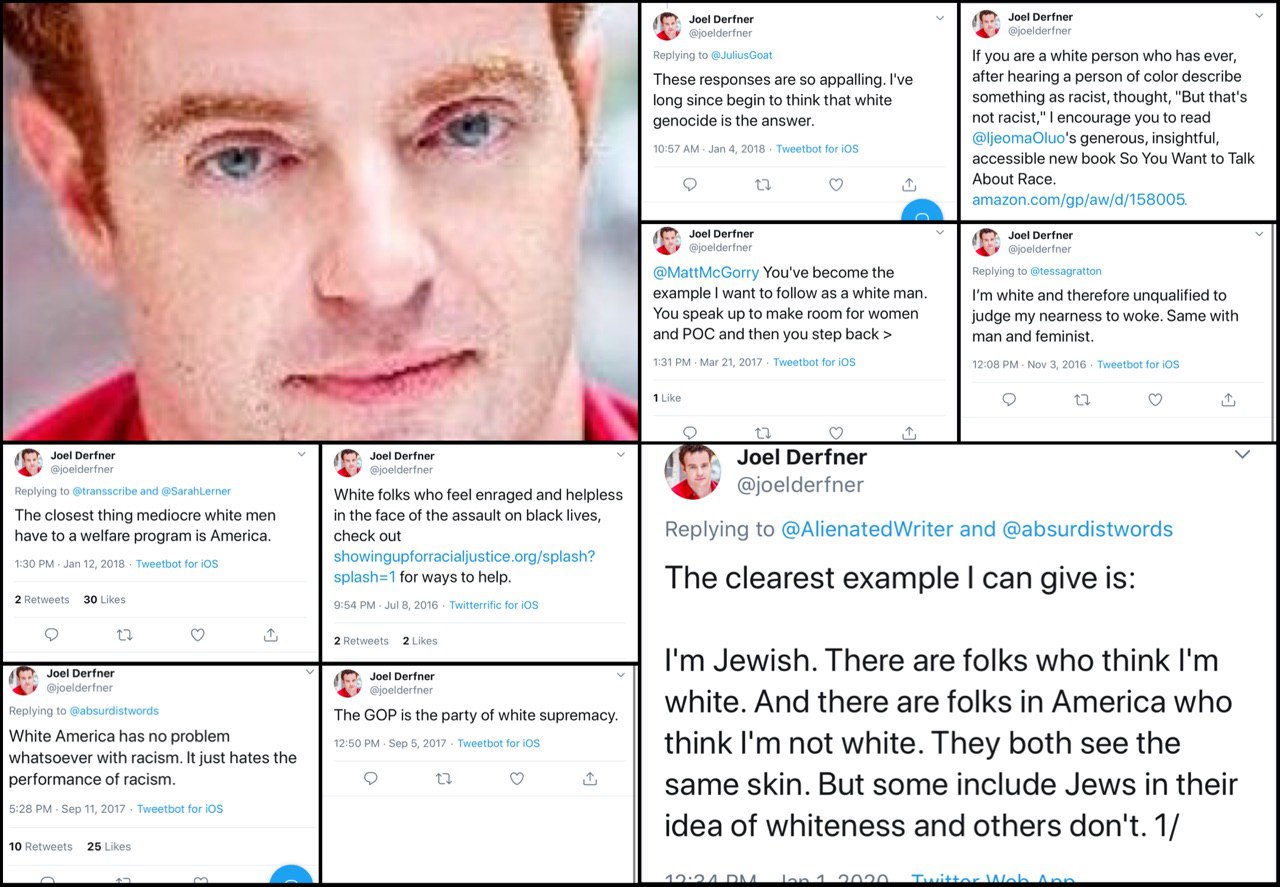
Task: Open dropdown chevron on the large Jewish tweet
Action: (1242, 455)
